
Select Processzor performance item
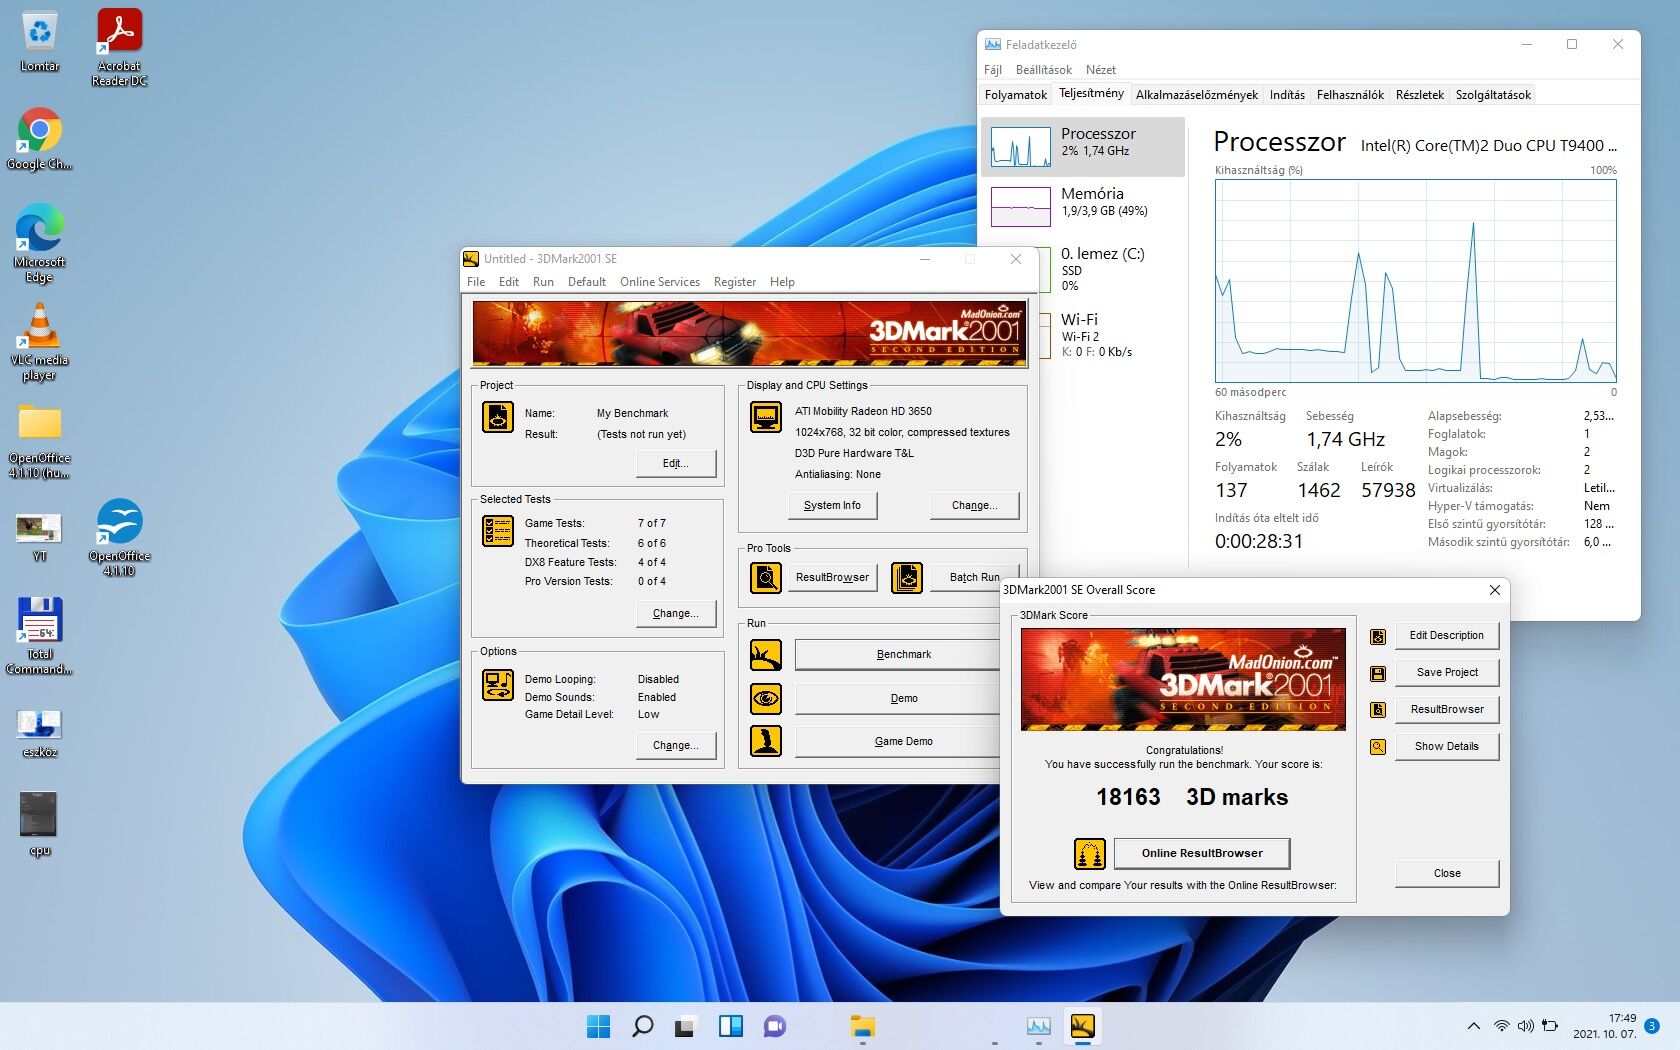(1083, 146)
